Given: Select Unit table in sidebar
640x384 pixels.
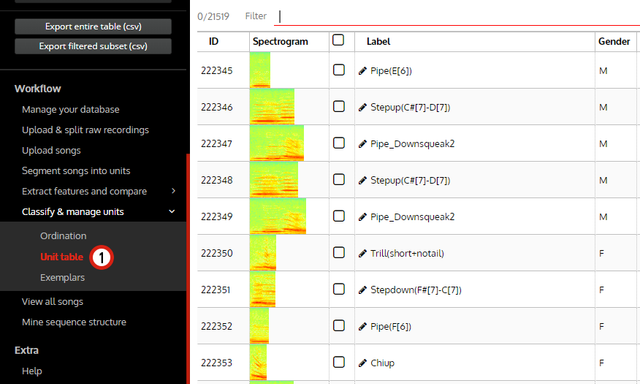Looking at the screenshot, I should [62, 257].
